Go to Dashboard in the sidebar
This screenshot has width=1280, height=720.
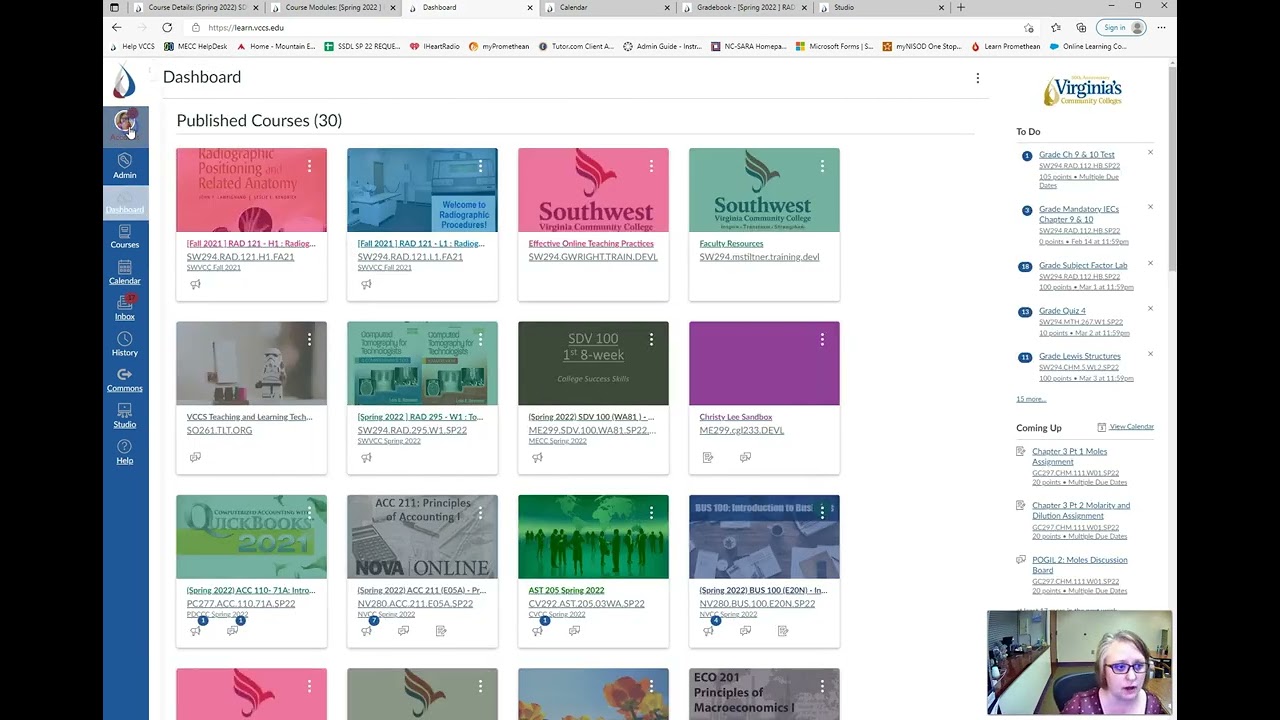125,202
